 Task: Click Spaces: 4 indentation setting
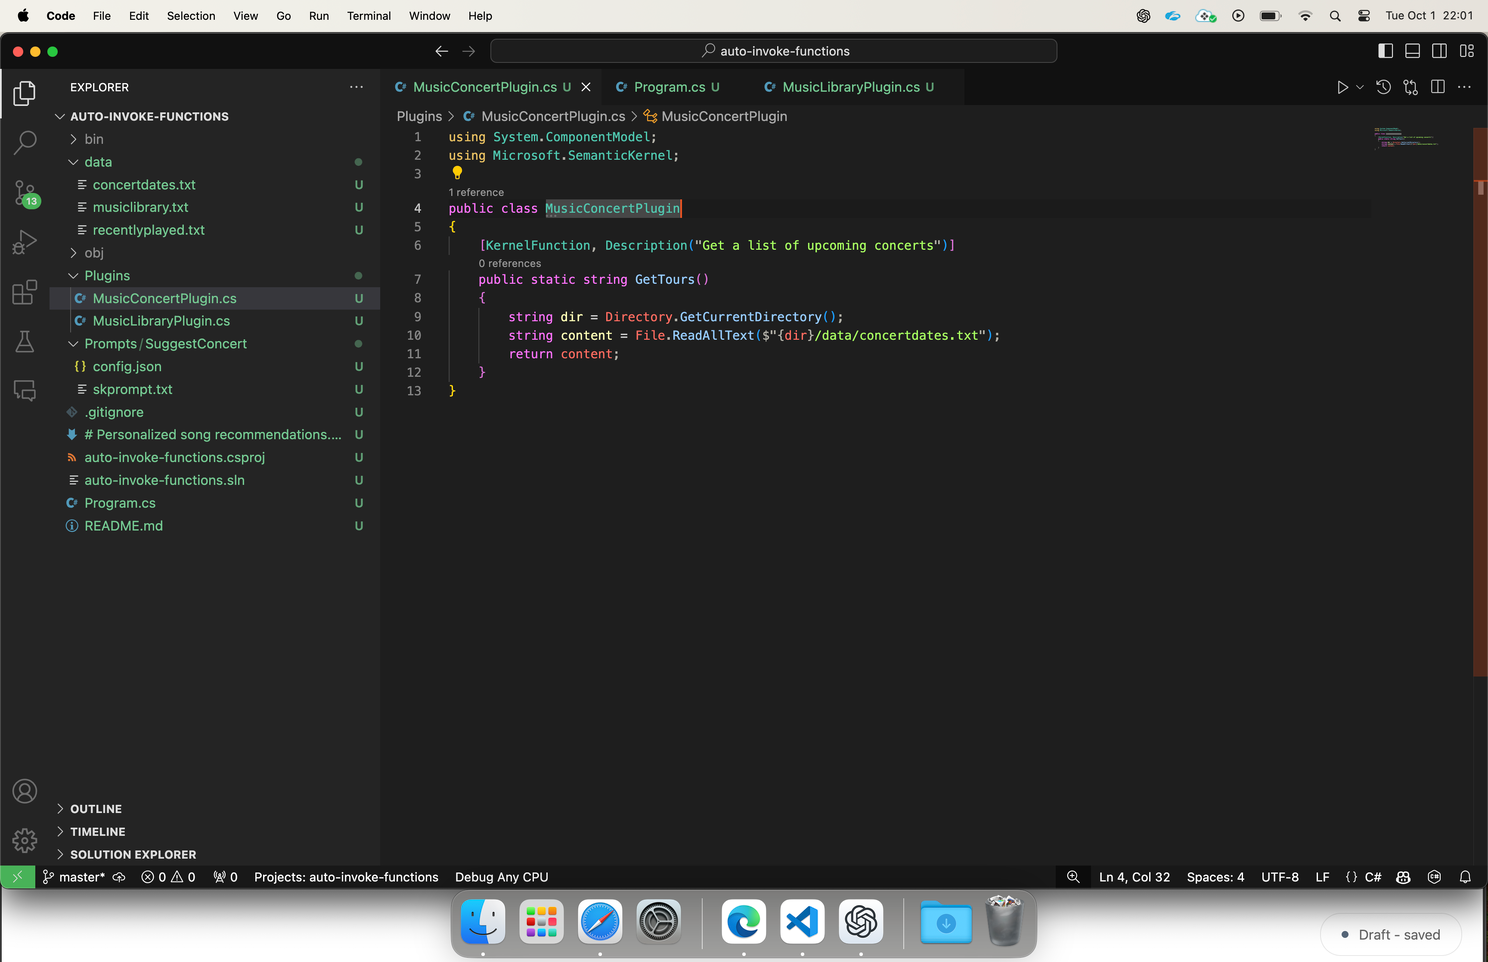click(1215, 877)
